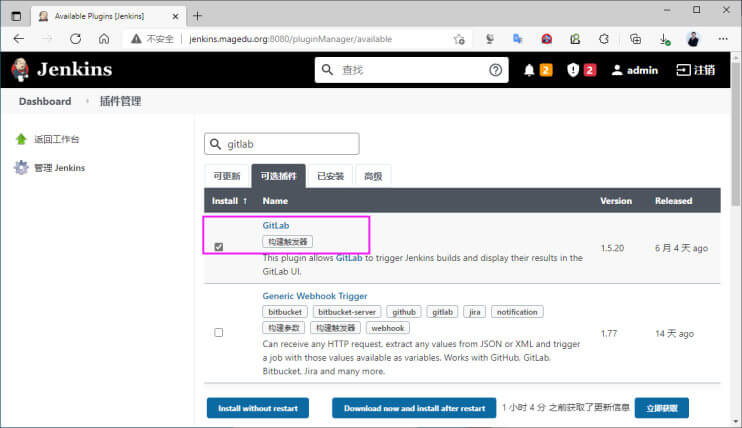Click the microphone-style extension icon in toolbar
742x428 pixels.
coord(490,39)
